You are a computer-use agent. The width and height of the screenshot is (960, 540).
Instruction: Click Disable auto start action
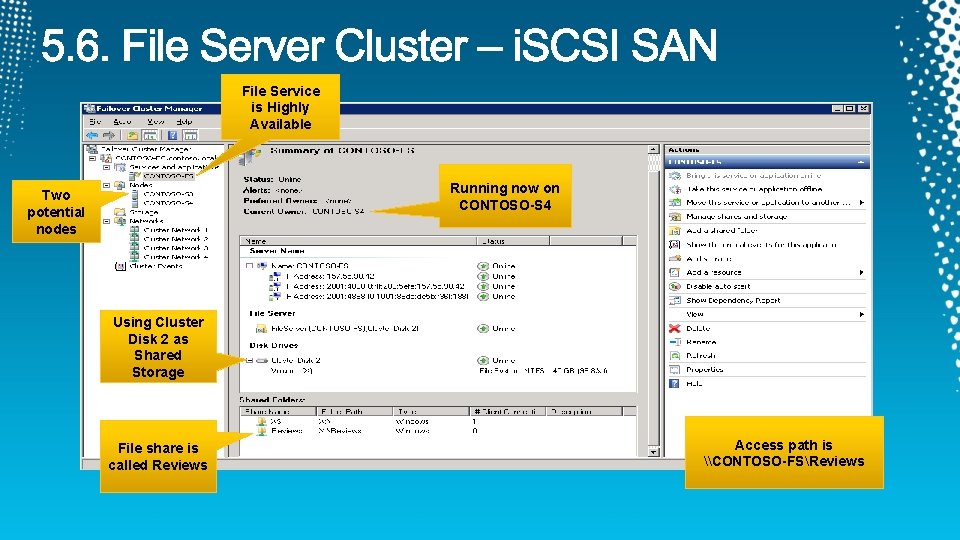pos(718,287)
